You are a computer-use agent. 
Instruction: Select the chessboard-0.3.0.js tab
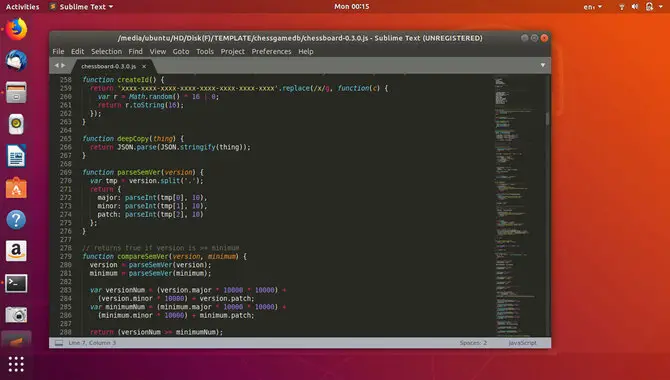(109, 66)
